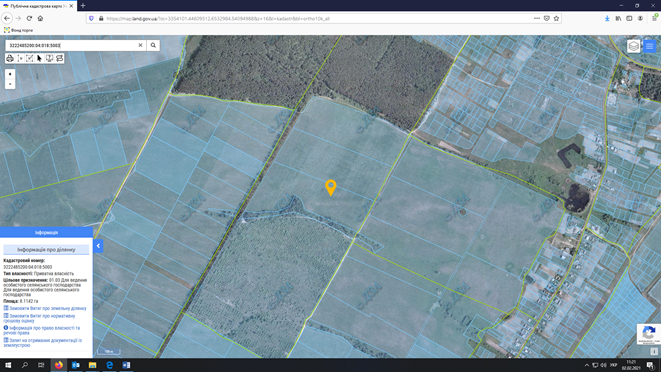Open the blue hamburger menu
Image resolution: width=661 pixels, height=372 pixels.
click(x=650, y=46)
